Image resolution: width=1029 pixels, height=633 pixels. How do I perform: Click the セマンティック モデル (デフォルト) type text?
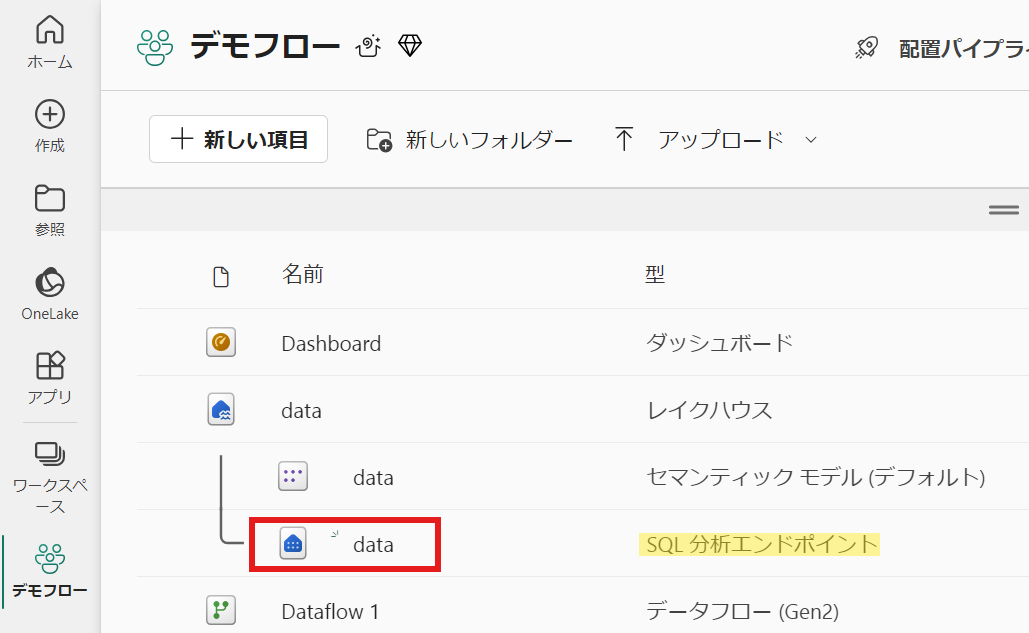point(816,478)
